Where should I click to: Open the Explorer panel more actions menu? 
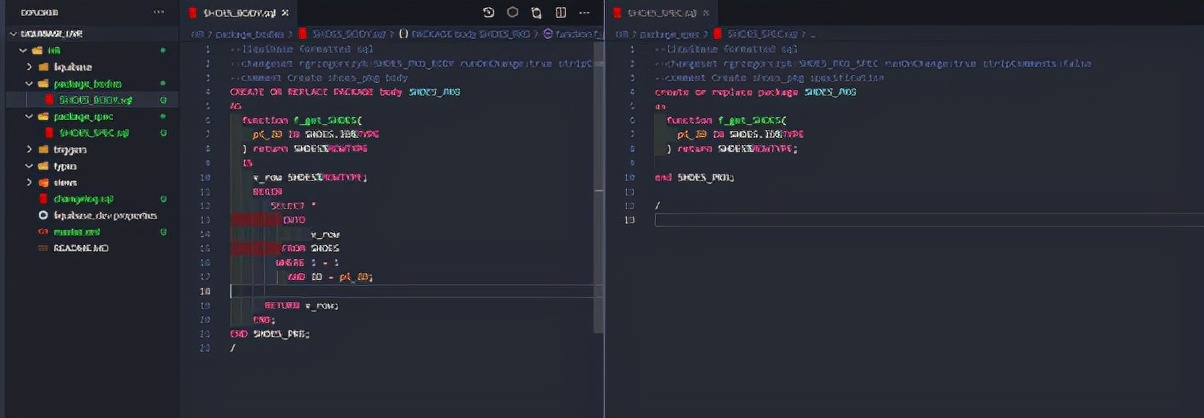(158, 12)
